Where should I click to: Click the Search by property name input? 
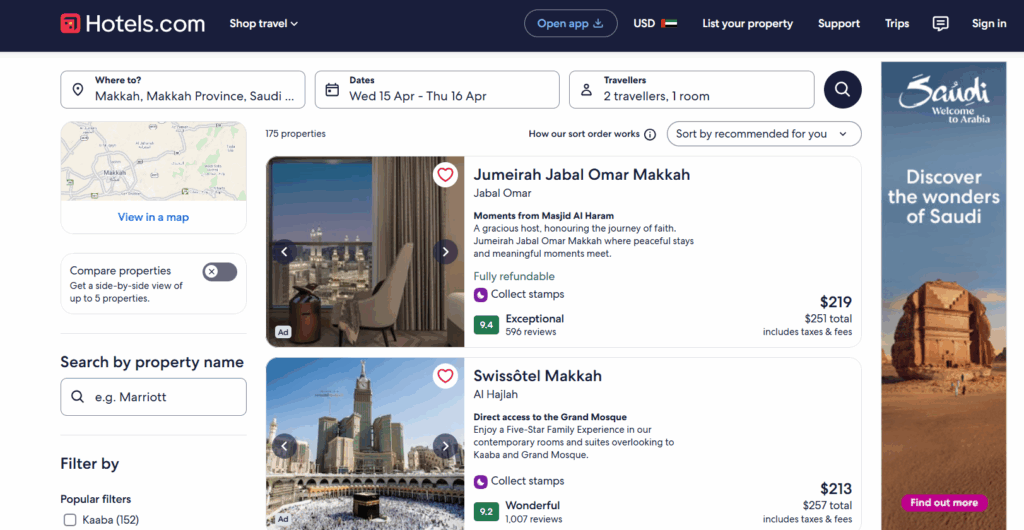[x=153, y=397]
